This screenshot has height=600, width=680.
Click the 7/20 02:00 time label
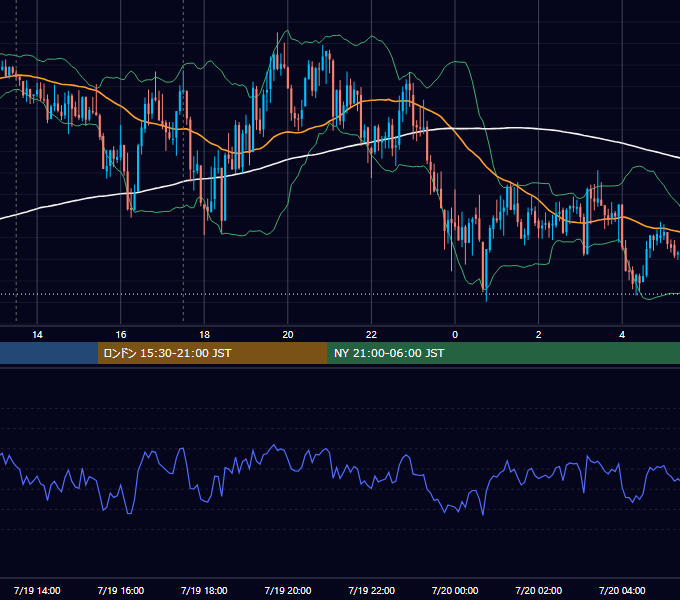tap(539, 590)
